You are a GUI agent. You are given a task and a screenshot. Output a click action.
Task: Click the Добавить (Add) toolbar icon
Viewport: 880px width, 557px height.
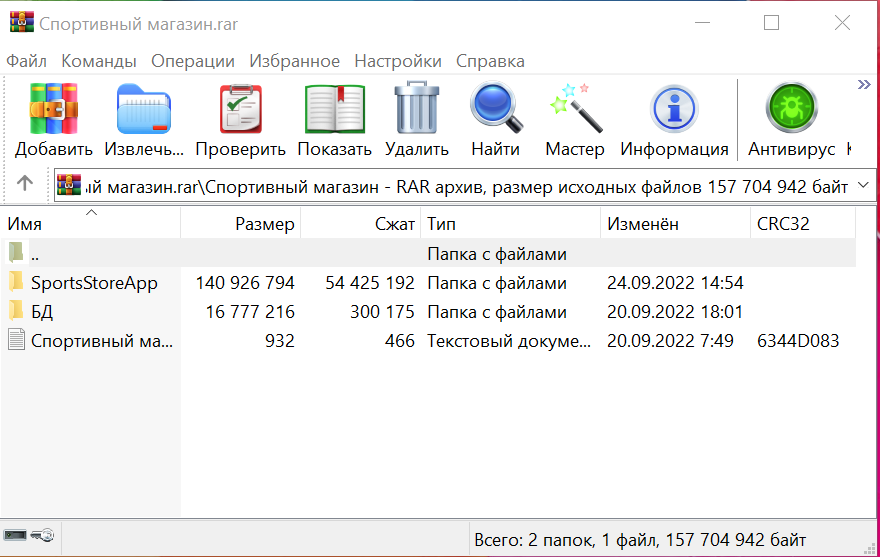[53, 108]
